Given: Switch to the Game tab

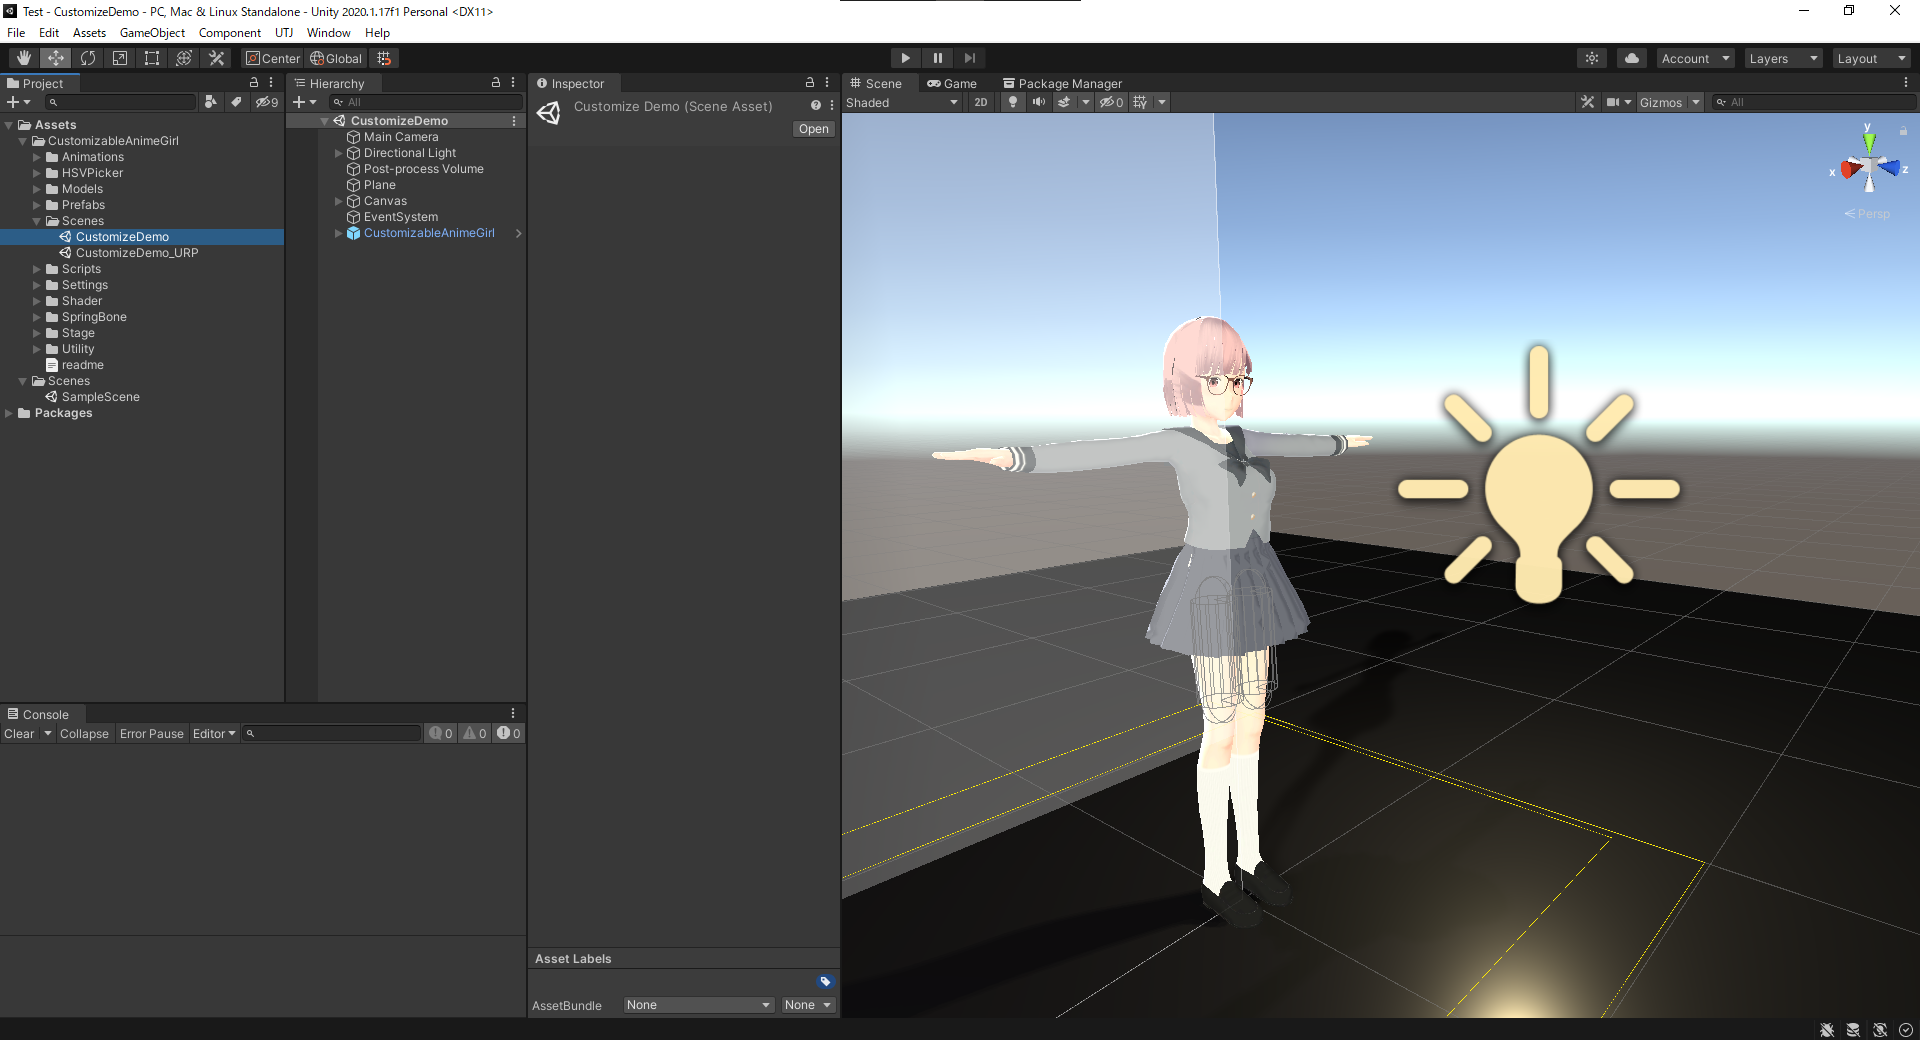Looking at the screenshot, I should coord(952,84).
